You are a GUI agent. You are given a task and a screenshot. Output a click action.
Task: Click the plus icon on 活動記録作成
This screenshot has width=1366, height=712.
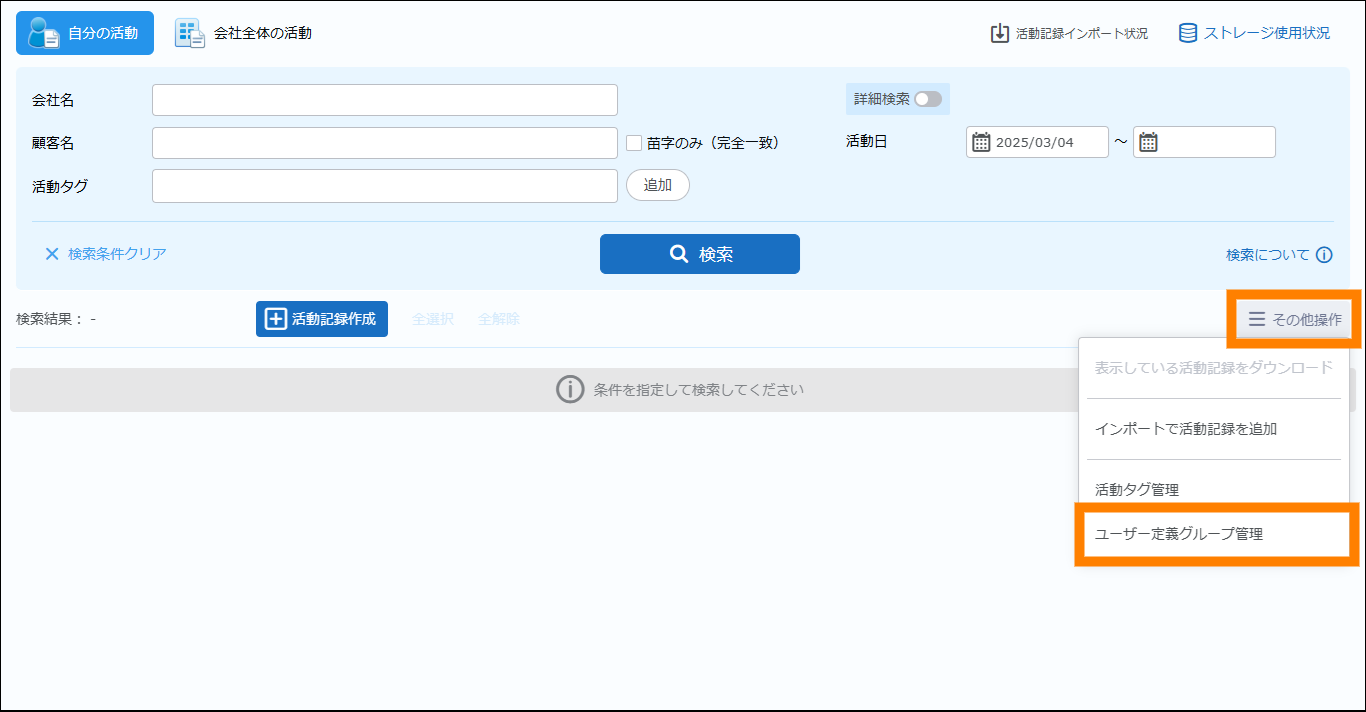275,319
